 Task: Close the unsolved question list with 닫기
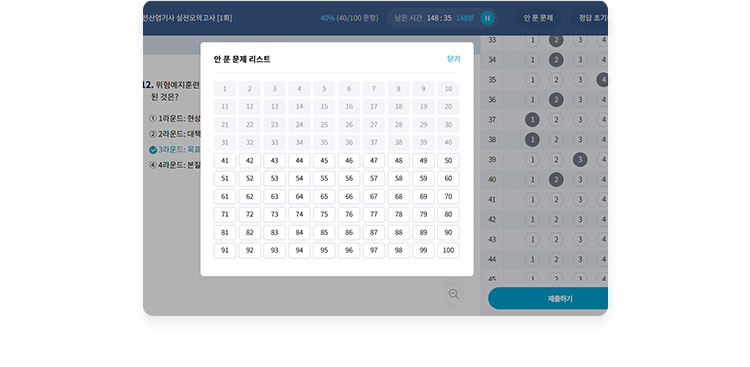pos(453,59)
